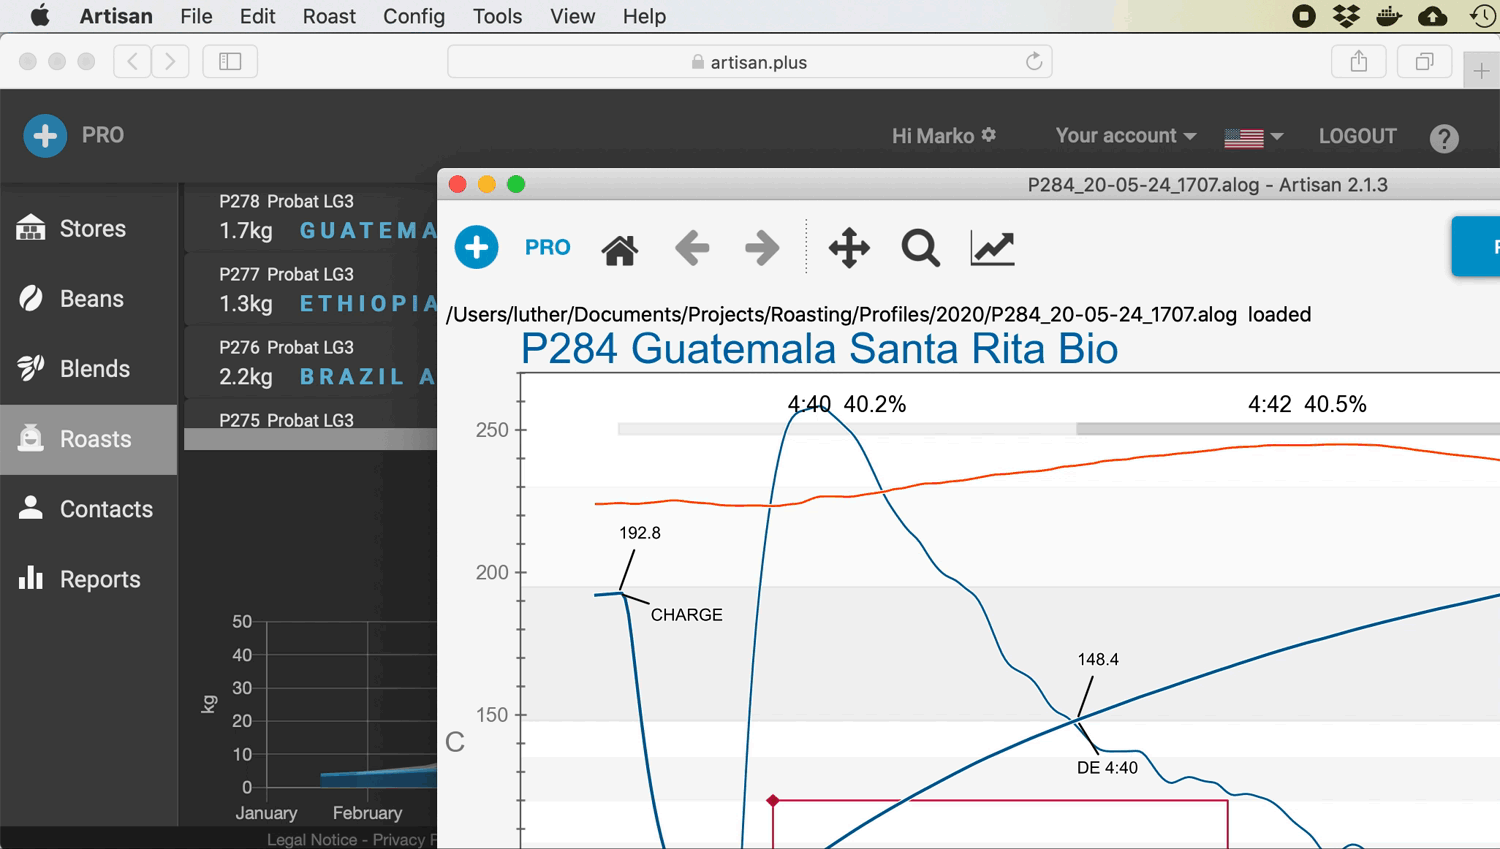Viewport: 1500px width, 849px height.
Task: Open the Config menu
Action: pyautogui.click(x=414, y=16)
